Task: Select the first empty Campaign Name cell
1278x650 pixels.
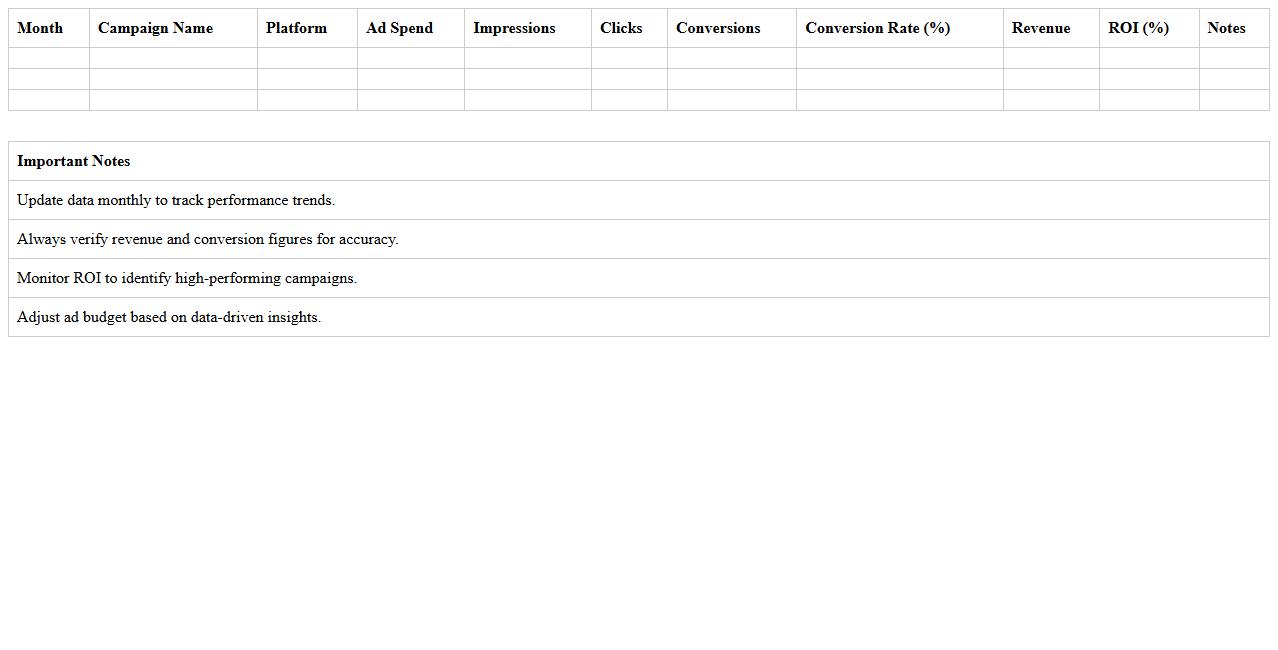Action: click(173, 58)
